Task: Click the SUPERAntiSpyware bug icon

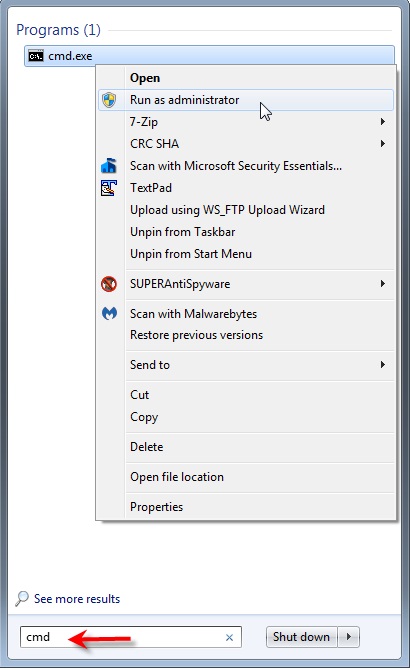Action: pyautogui.click(x=109, y=284)
